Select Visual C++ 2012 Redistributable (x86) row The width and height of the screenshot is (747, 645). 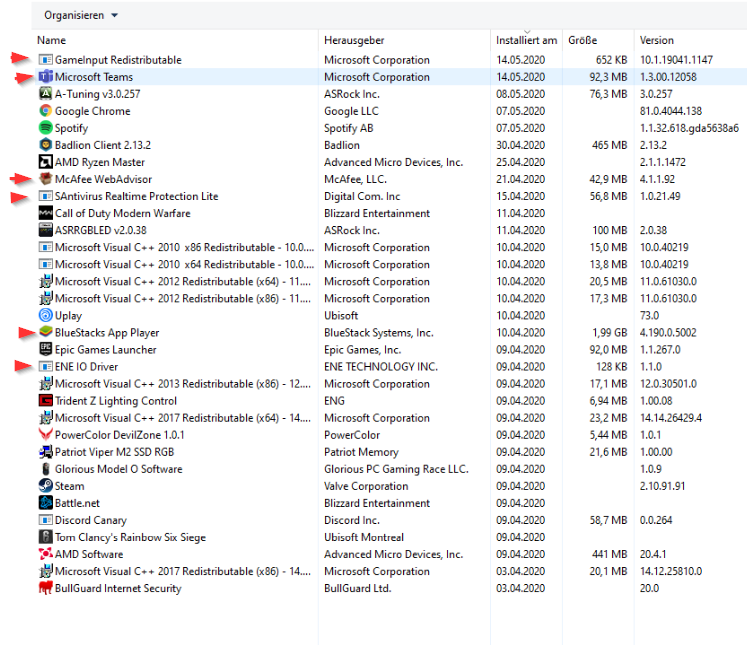(391, 299)
